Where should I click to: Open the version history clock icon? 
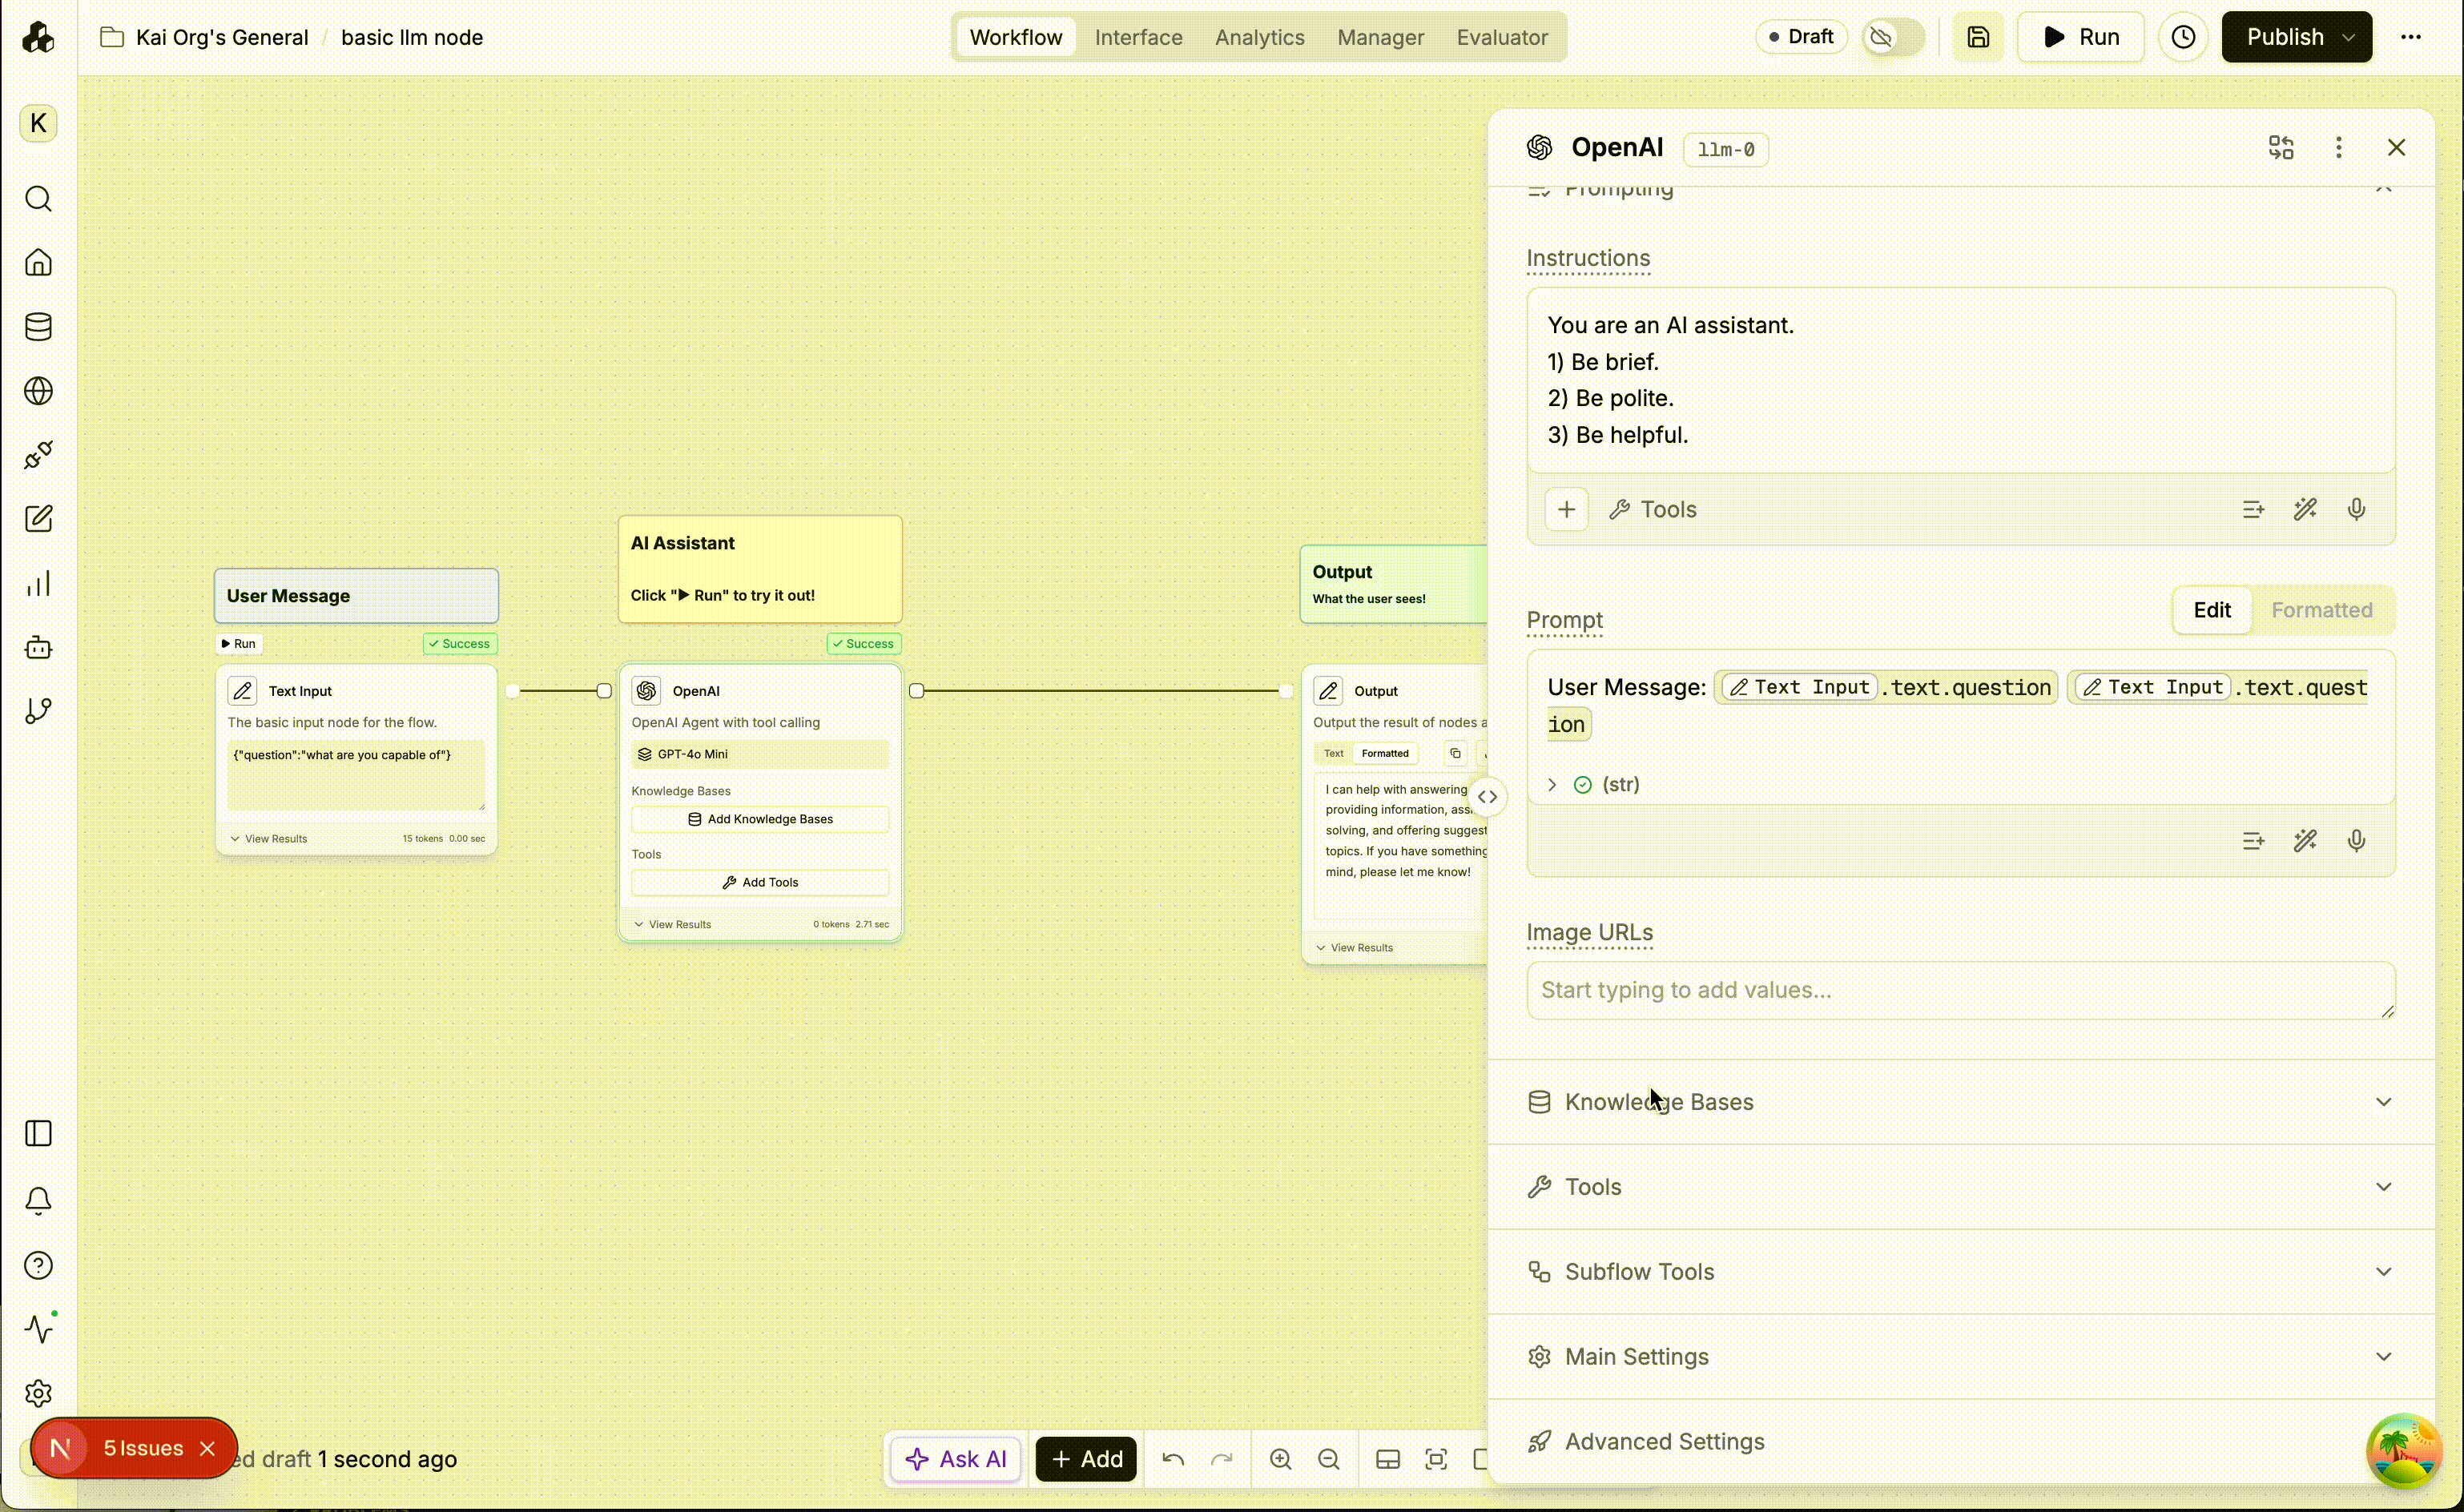[2183, 37]
